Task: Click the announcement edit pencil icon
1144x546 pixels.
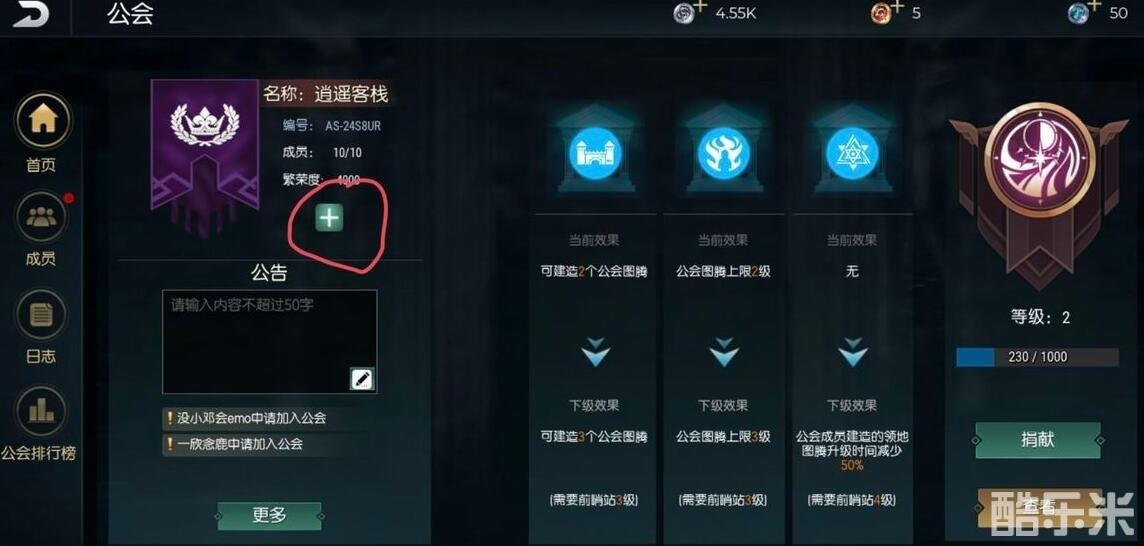Action: point(362,379)
